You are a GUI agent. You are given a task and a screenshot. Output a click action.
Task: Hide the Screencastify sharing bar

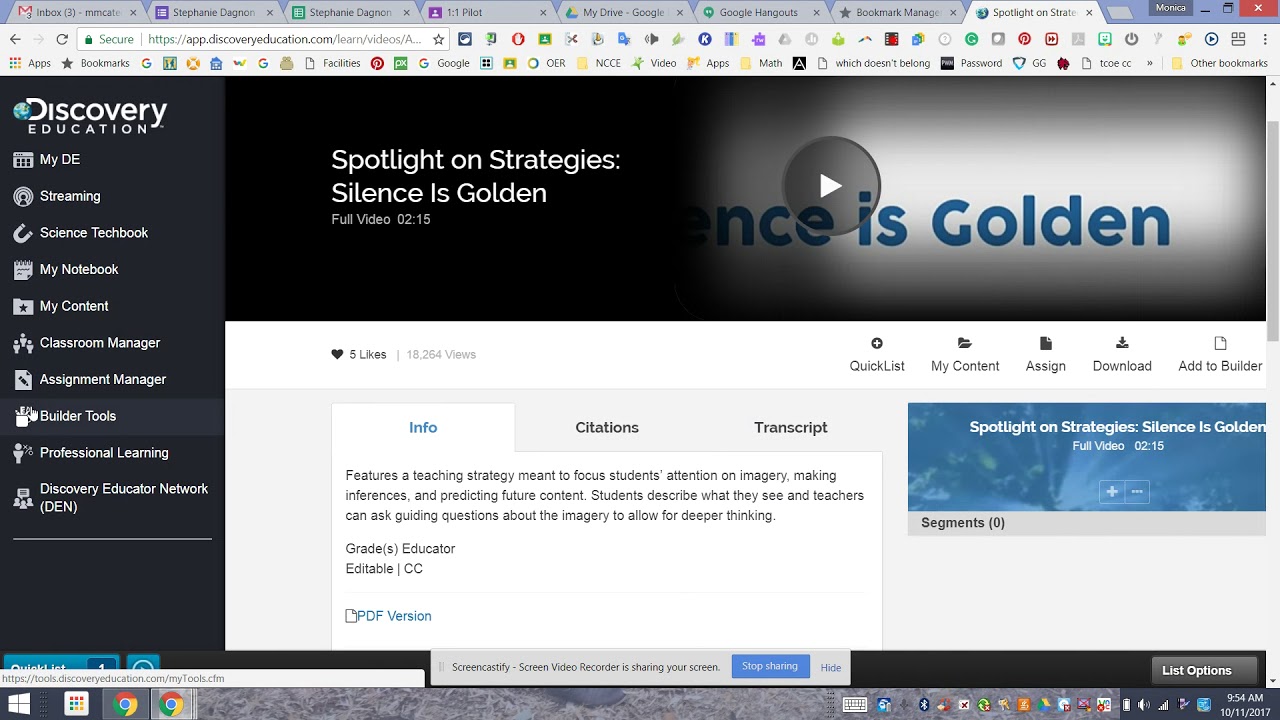pyautogui.click(x=831, y=667)
